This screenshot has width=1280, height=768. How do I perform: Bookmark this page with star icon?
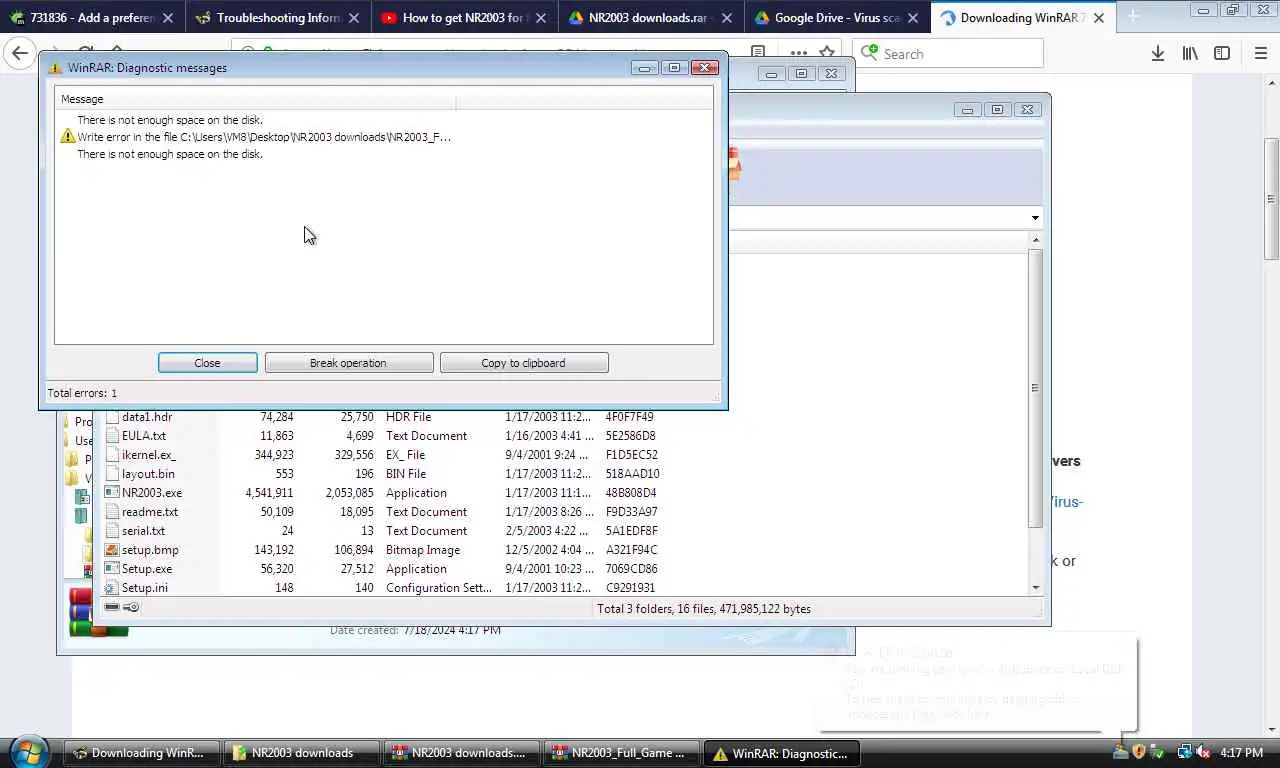pyautogui.click(x=827, y=53)
